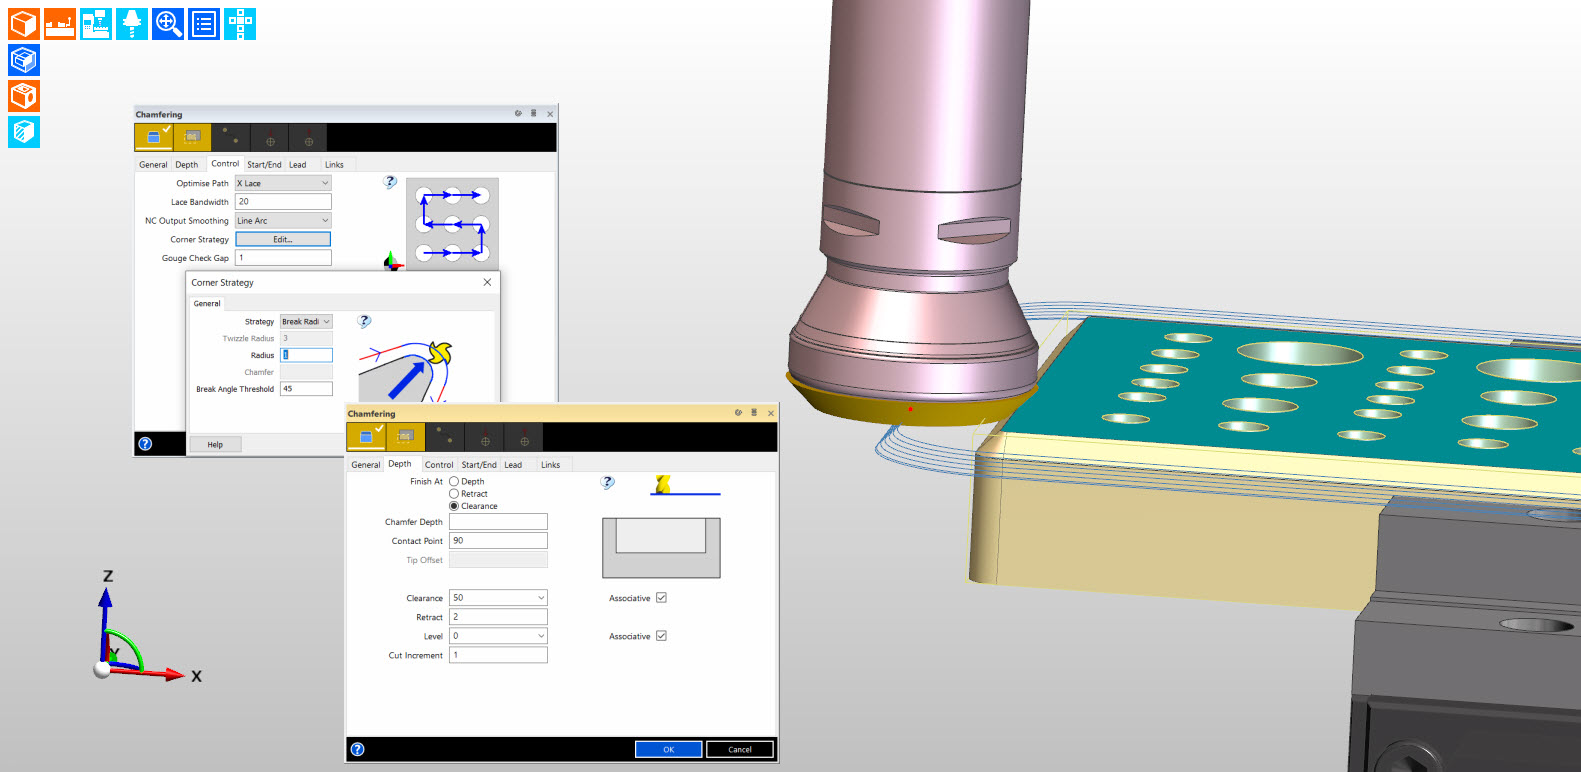The image size is (1581, 772).
Task: Click the help question mark in Corner Strategy
Action: click(x=364, y=321)
